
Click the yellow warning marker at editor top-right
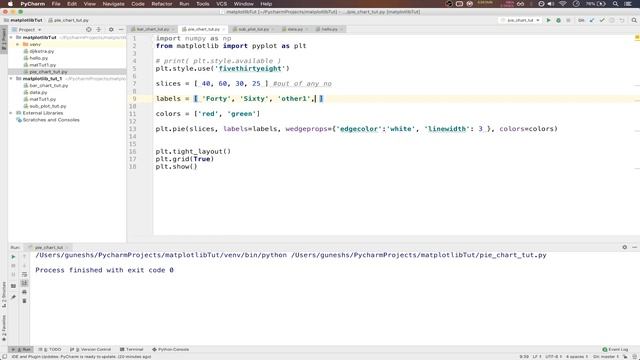pyautogui.click(x=637, y=37)
